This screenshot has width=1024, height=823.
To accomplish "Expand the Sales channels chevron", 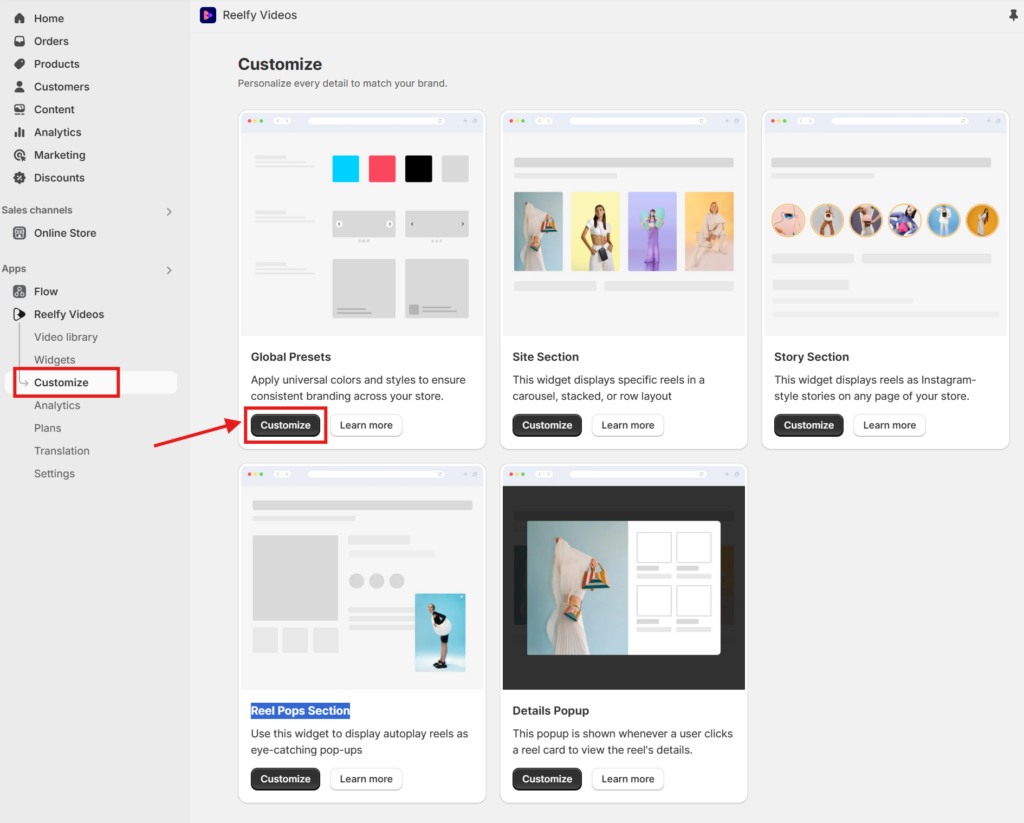I will tap(169, 212).
